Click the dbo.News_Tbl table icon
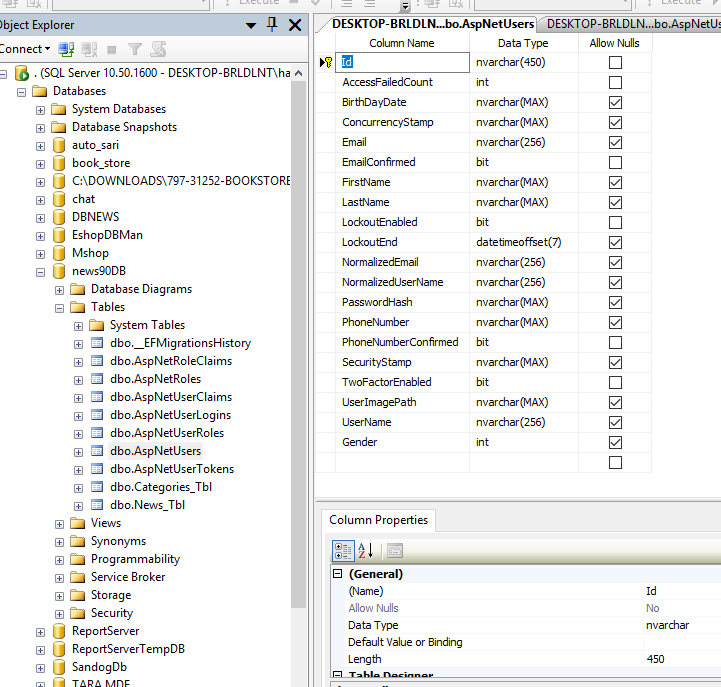The width and height of the screenshot is (721, 687). click(97, 504)
